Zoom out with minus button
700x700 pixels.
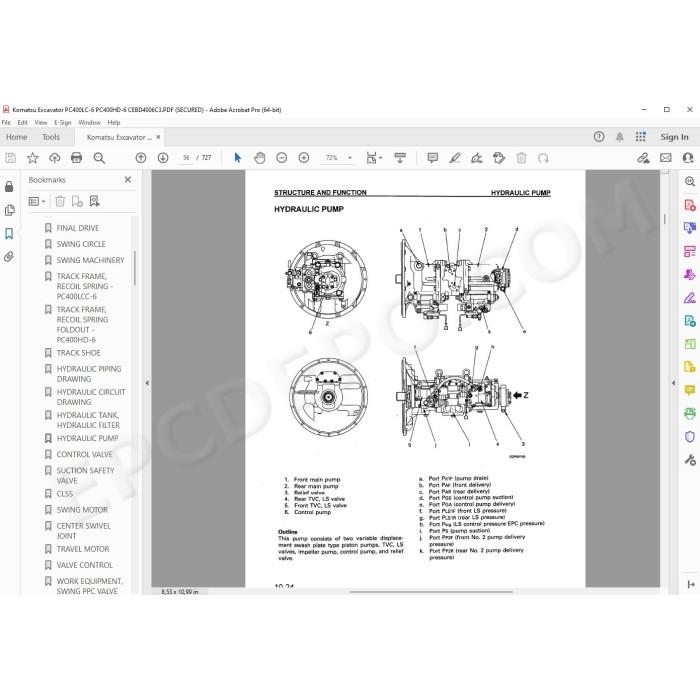click(282, 158)
